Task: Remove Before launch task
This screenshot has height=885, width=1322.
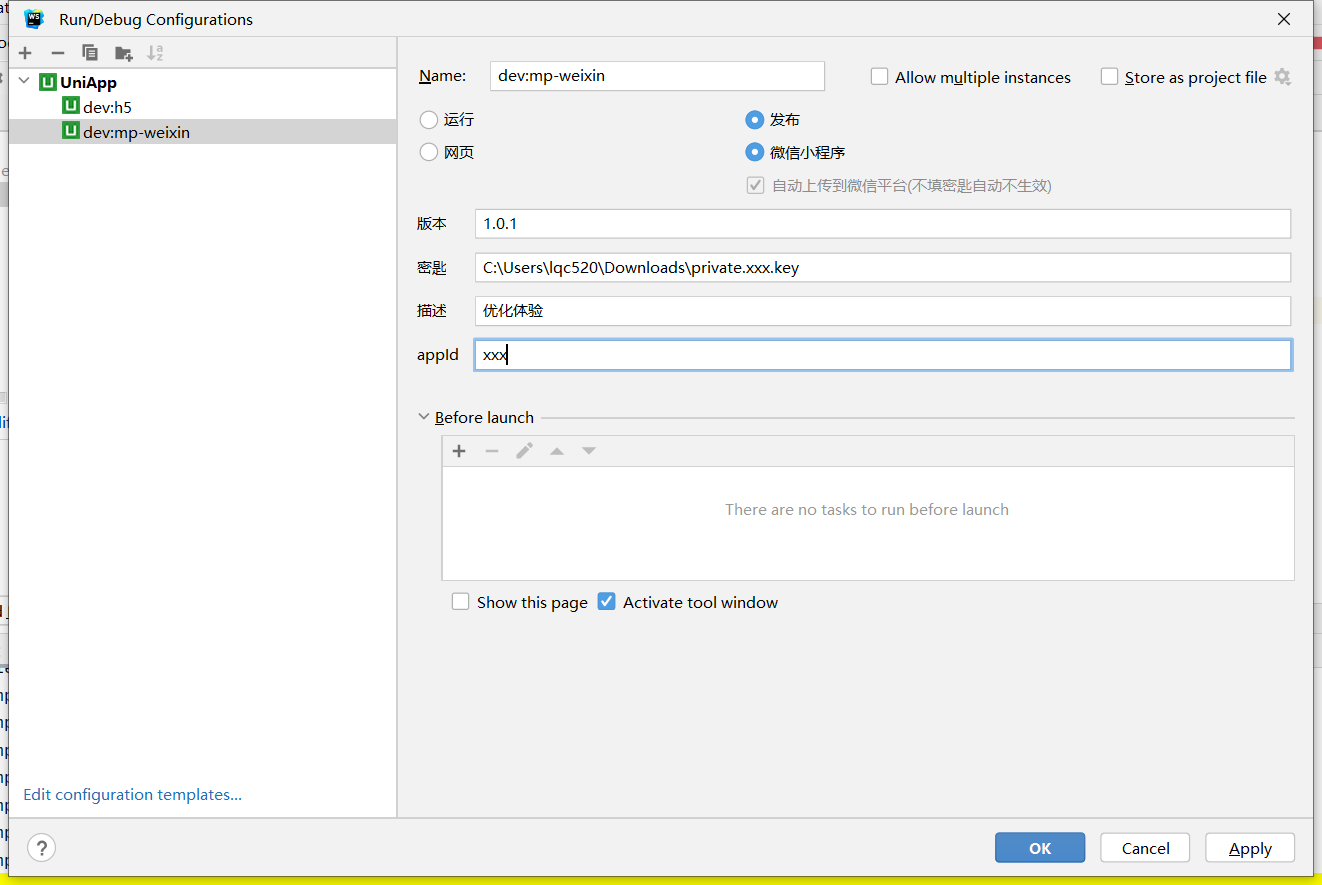Action: (x=492, y=451)
